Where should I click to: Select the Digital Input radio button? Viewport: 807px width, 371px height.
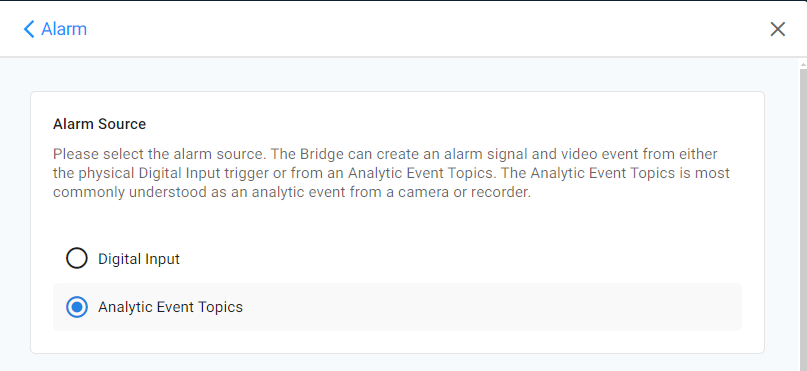pos(77,259)
